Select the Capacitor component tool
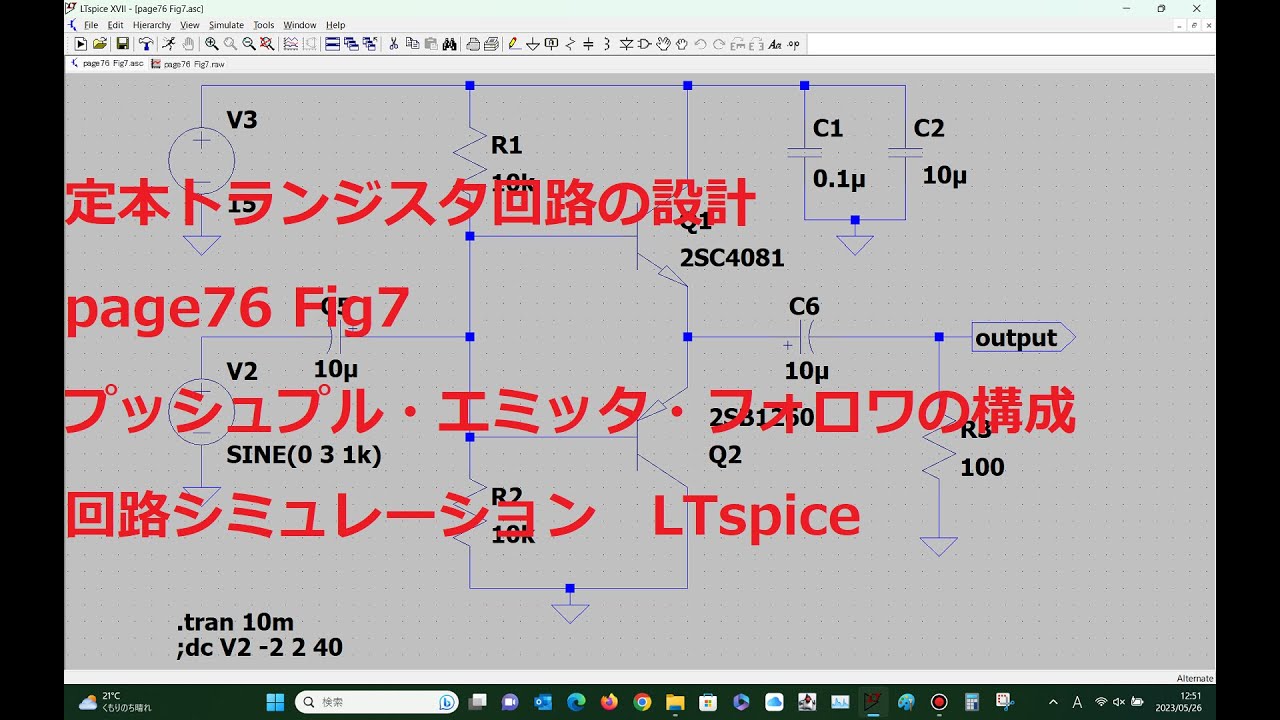 pyautogui.click(x=588, y=44)
